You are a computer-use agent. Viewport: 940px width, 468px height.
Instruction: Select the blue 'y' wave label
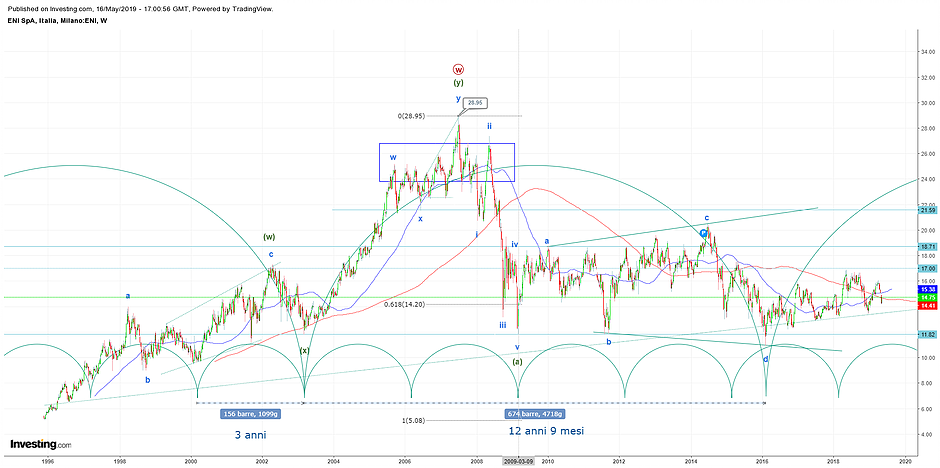[458, 98]
